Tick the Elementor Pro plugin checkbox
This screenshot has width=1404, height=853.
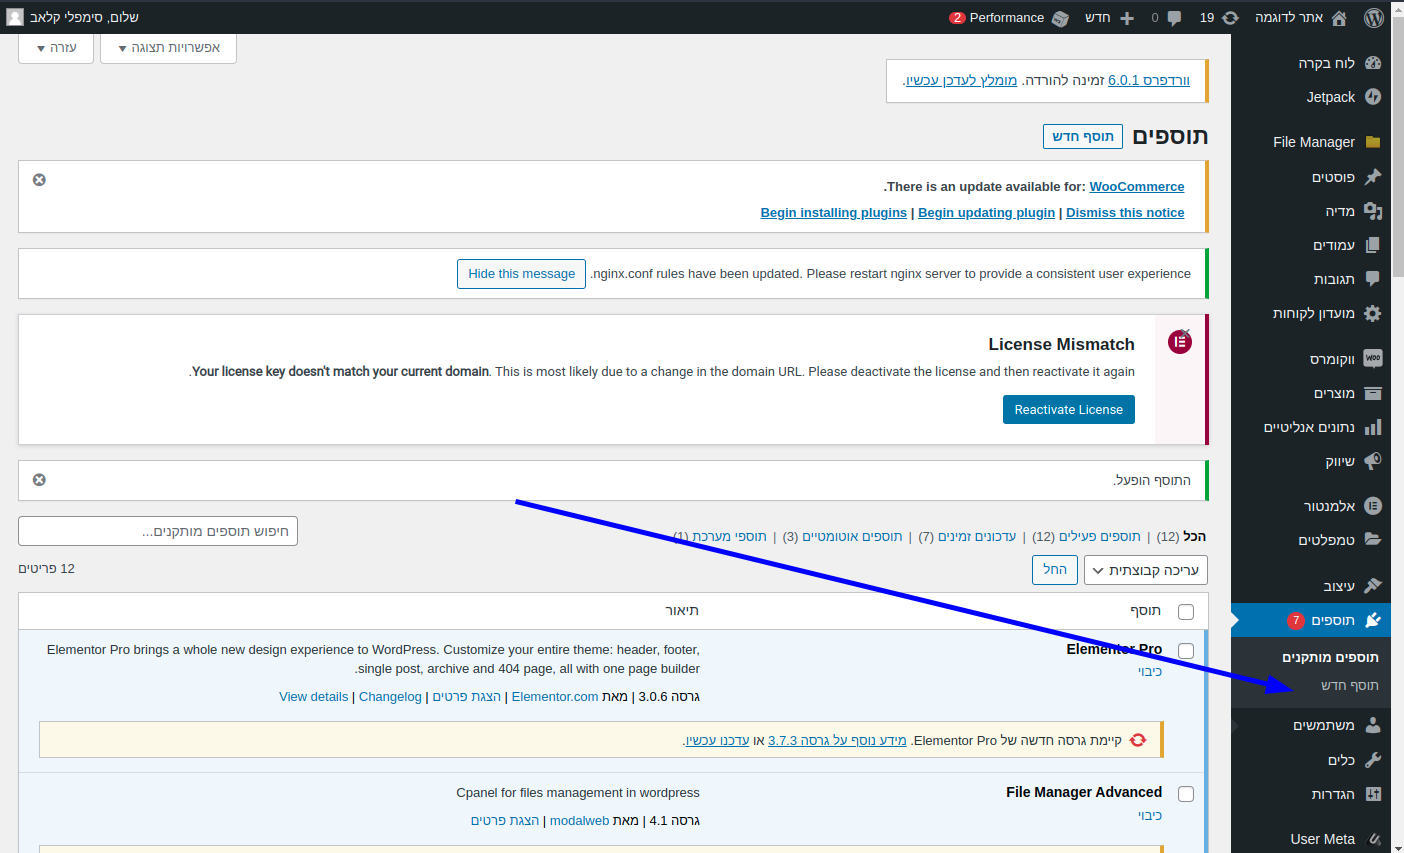[x=1186, y=651]
